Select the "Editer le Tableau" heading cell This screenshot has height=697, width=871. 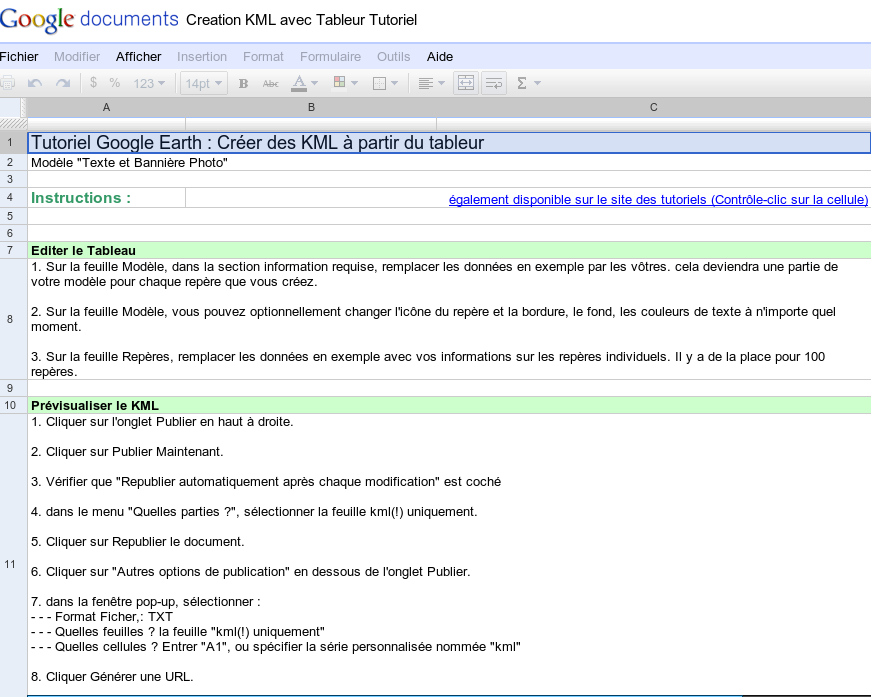point(449,250)
